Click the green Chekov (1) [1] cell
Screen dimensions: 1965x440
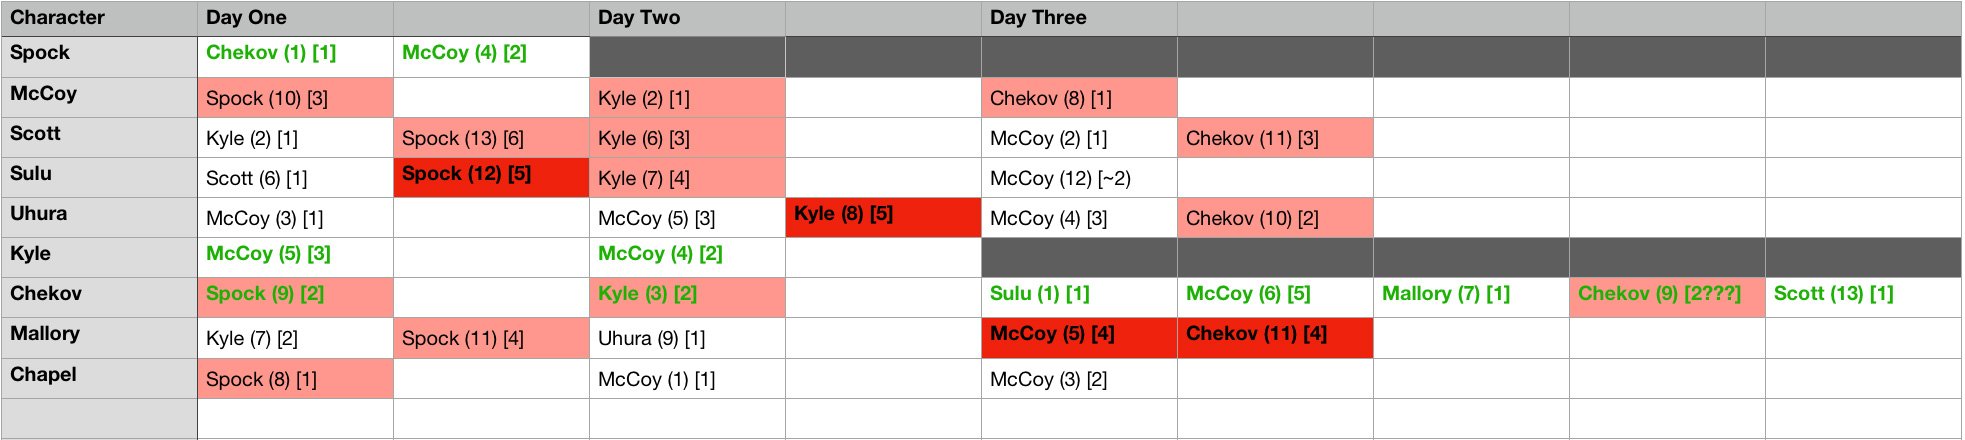[x=294, y=54]
